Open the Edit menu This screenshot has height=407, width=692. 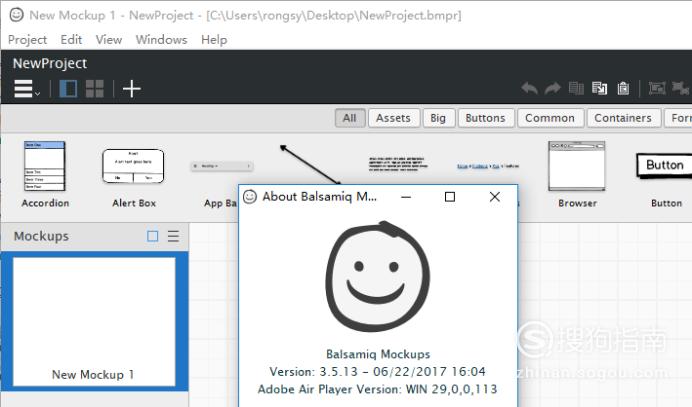[71, 40]
